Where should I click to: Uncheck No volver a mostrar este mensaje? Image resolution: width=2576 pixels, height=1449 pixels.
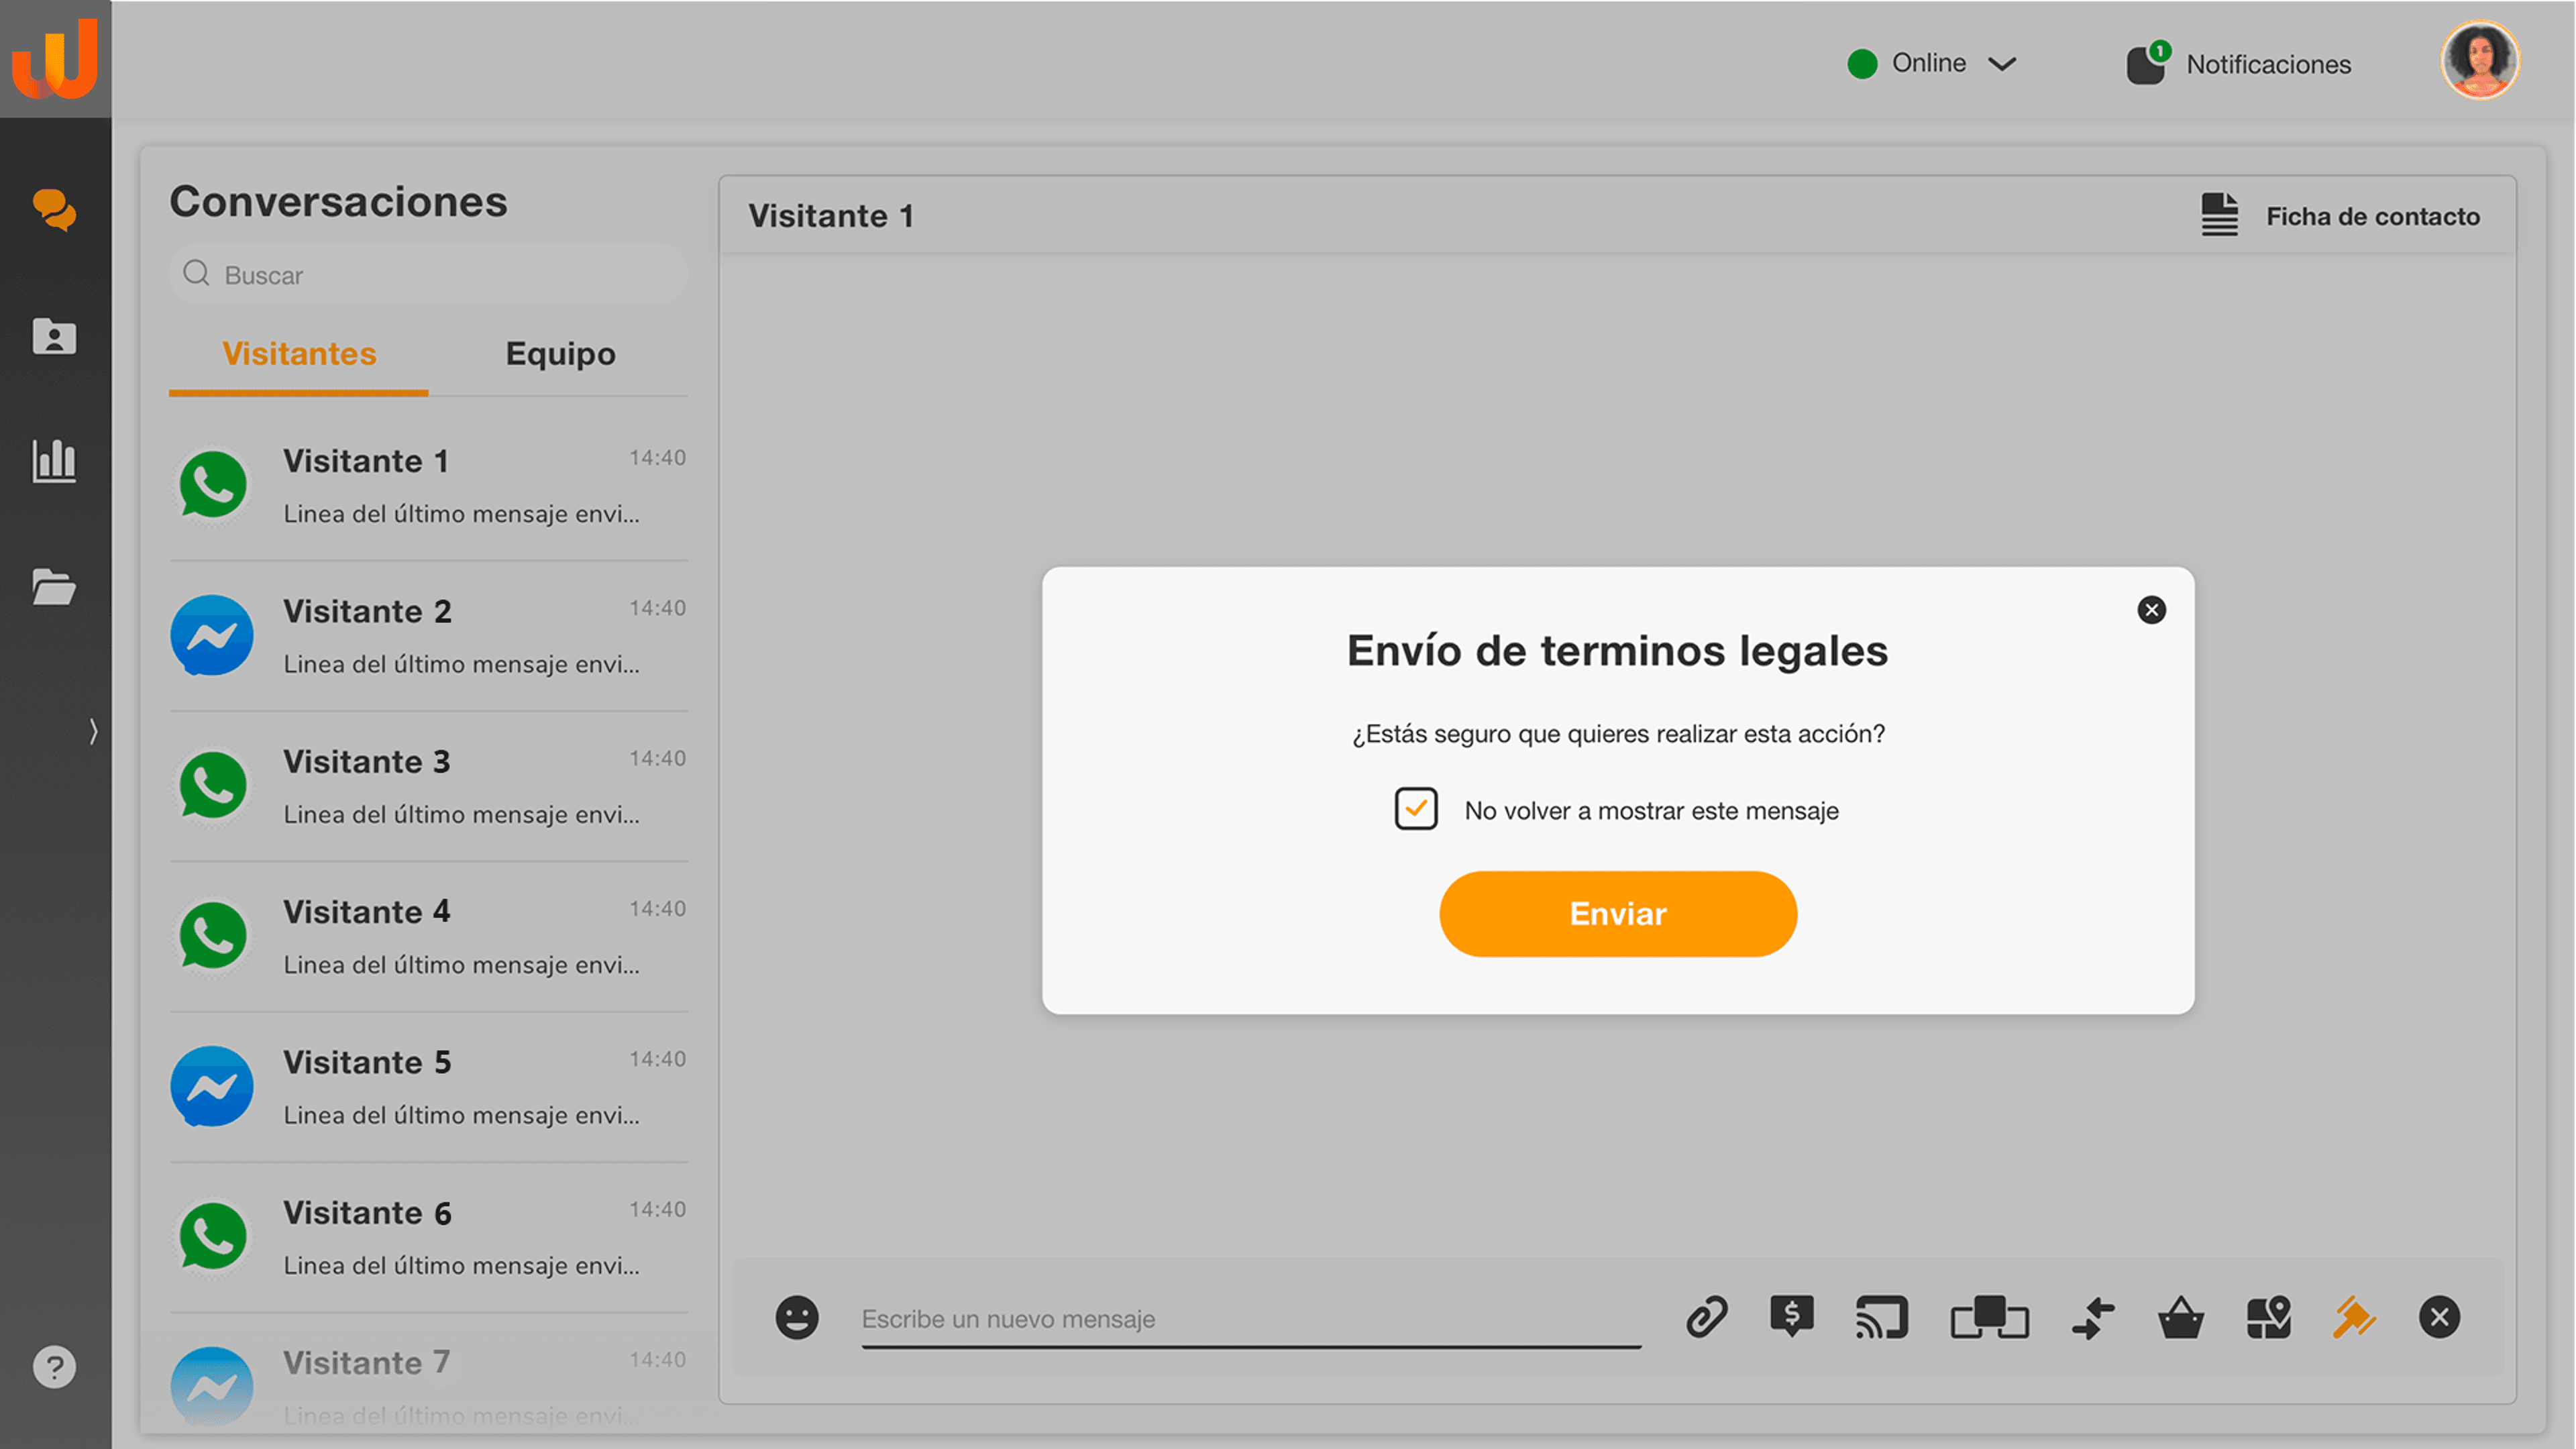coord(1416,809)
